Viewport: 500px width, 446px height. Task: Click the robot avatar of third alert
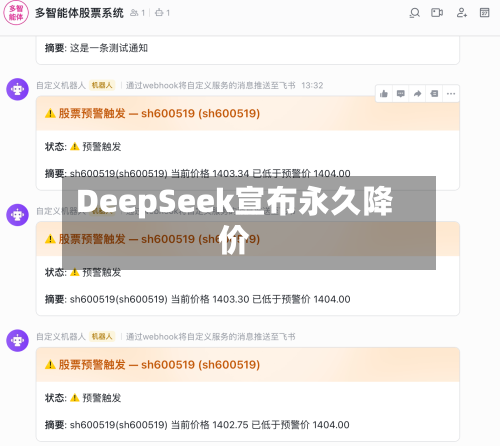(17, 340)
